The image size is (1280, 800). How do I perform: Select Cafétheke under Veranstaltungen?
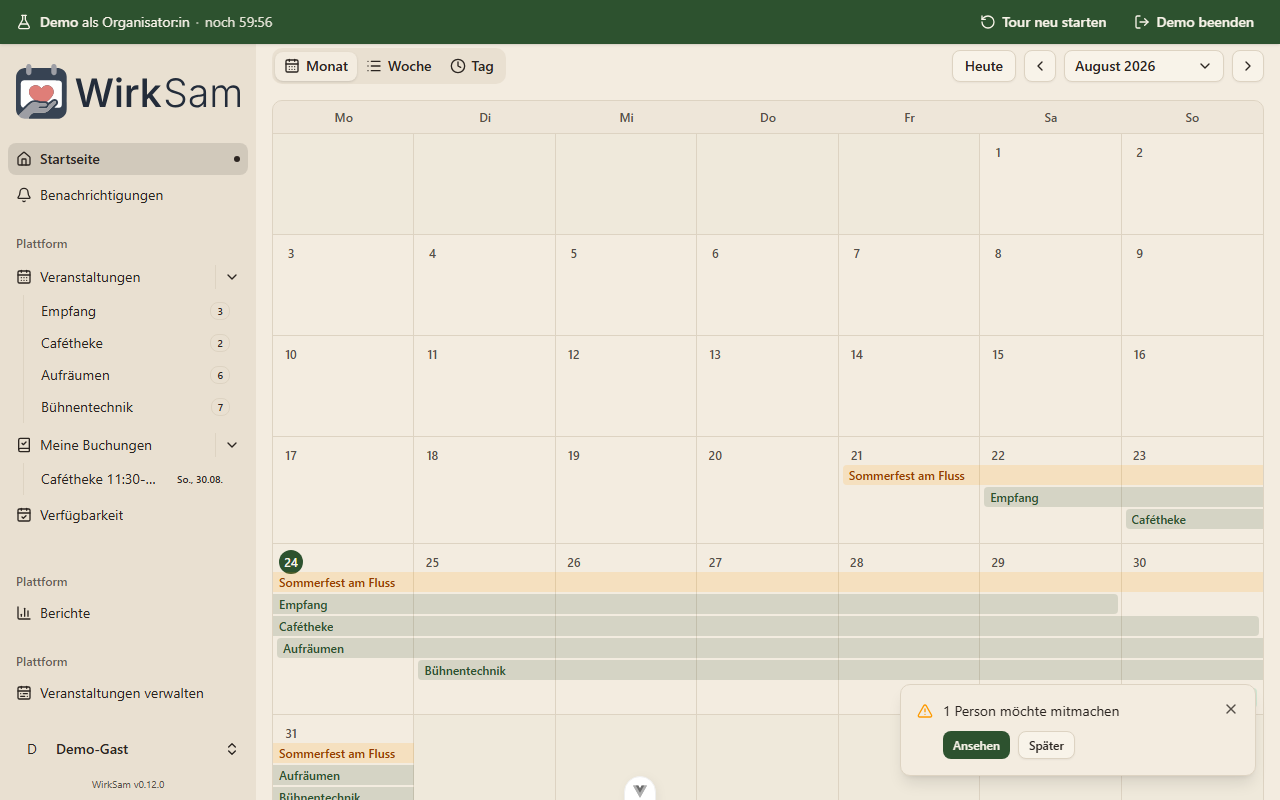tap(134, 343)
